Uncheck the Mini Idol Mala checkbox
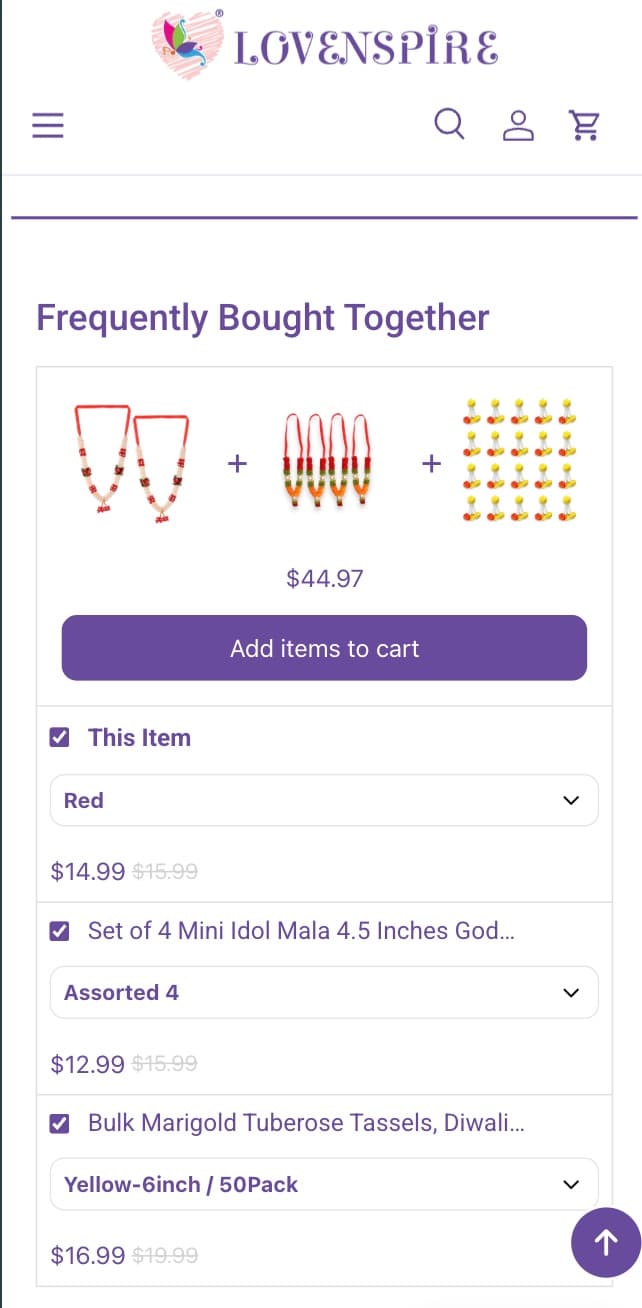This screenshot has width=642, height=1308. (x=60, y=931)
